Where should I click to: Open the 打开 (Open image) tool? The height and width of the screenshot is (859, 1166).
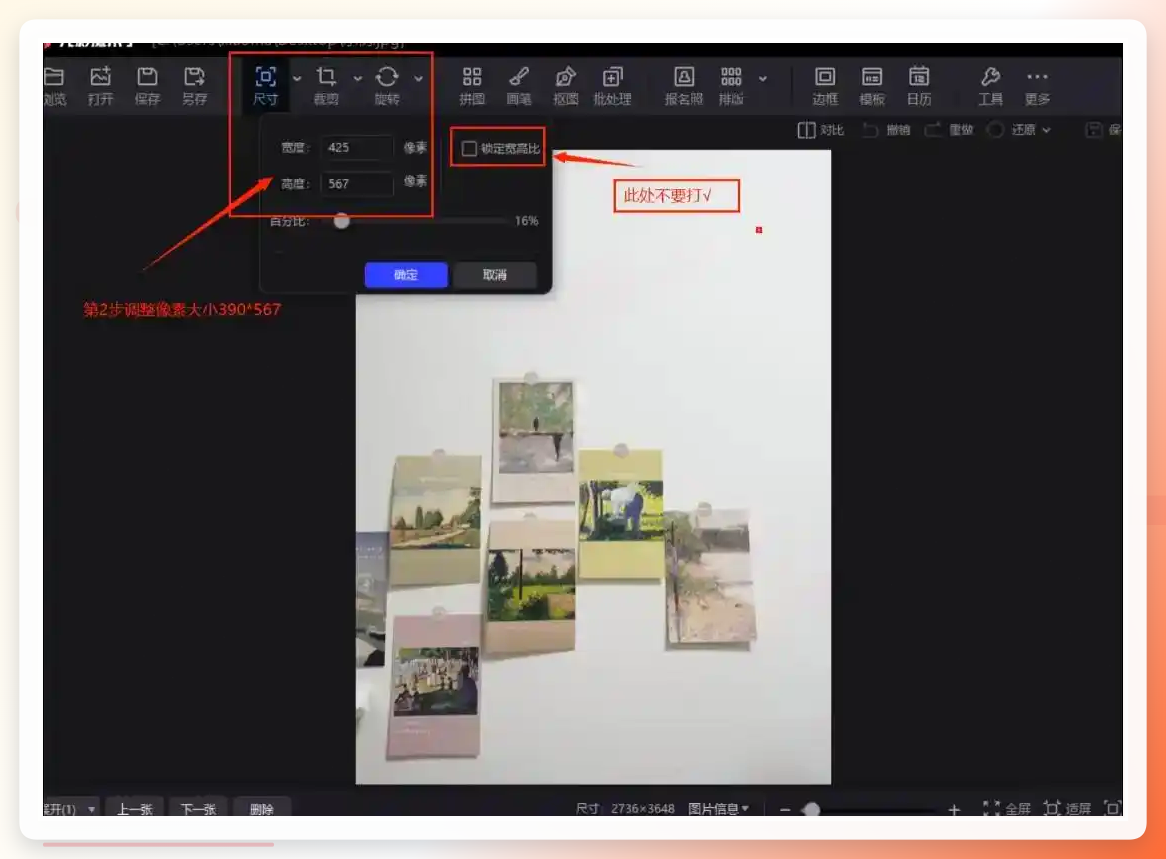[x=100, y=86]
